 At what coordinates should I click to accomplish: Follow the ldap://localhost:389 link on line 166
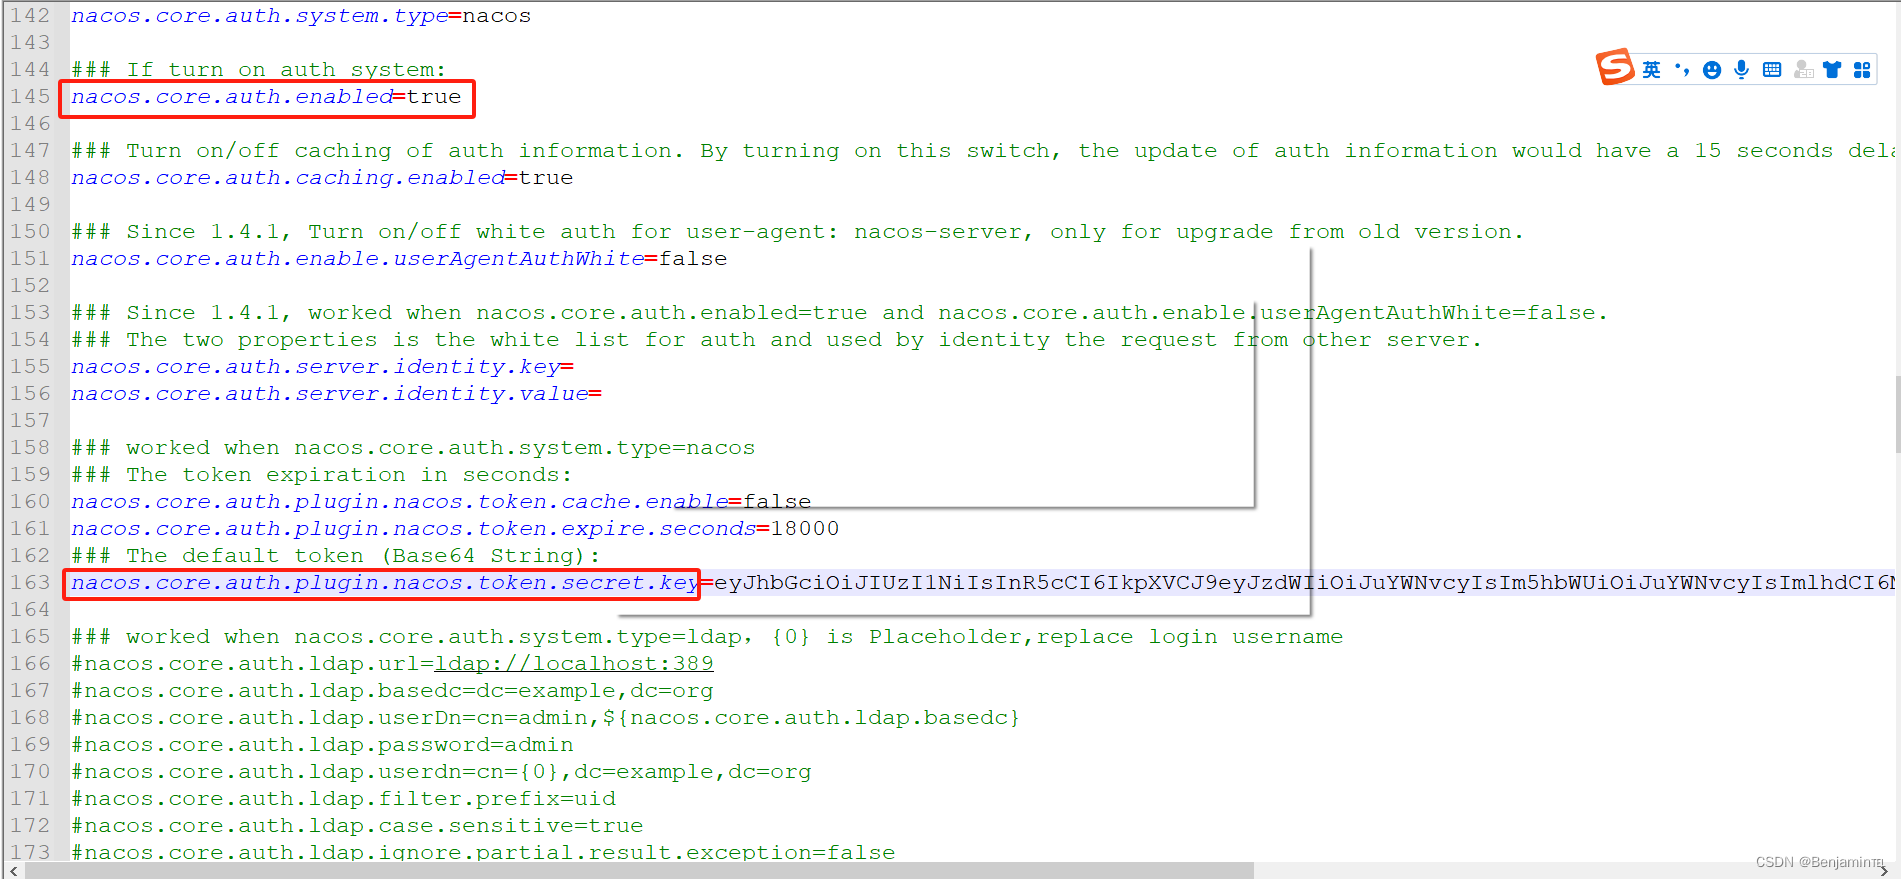[574, 664]
